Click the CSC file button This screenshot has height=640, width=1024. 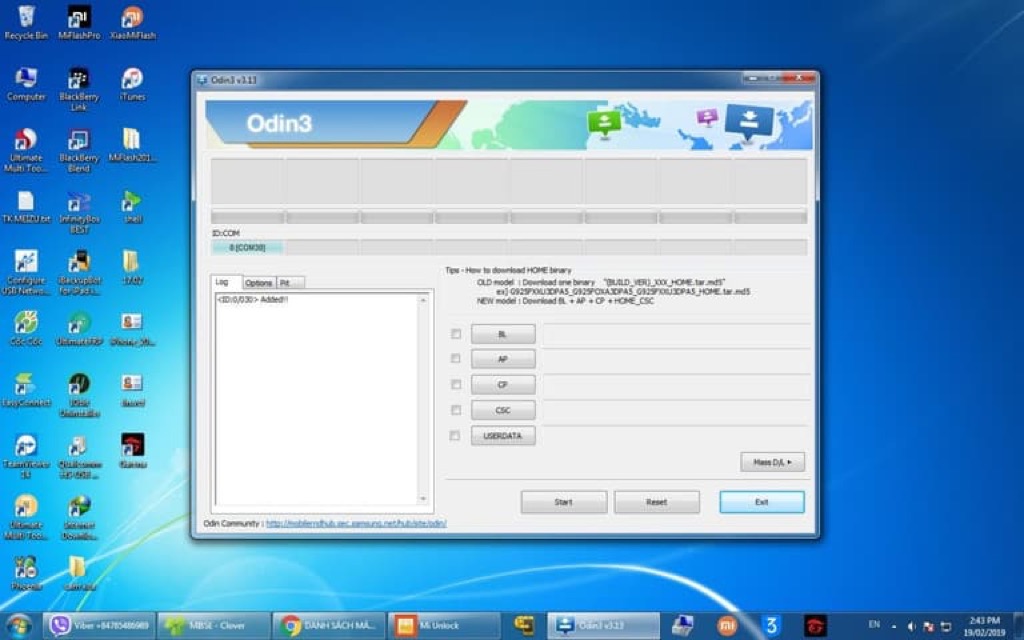[x=503, y=410]
